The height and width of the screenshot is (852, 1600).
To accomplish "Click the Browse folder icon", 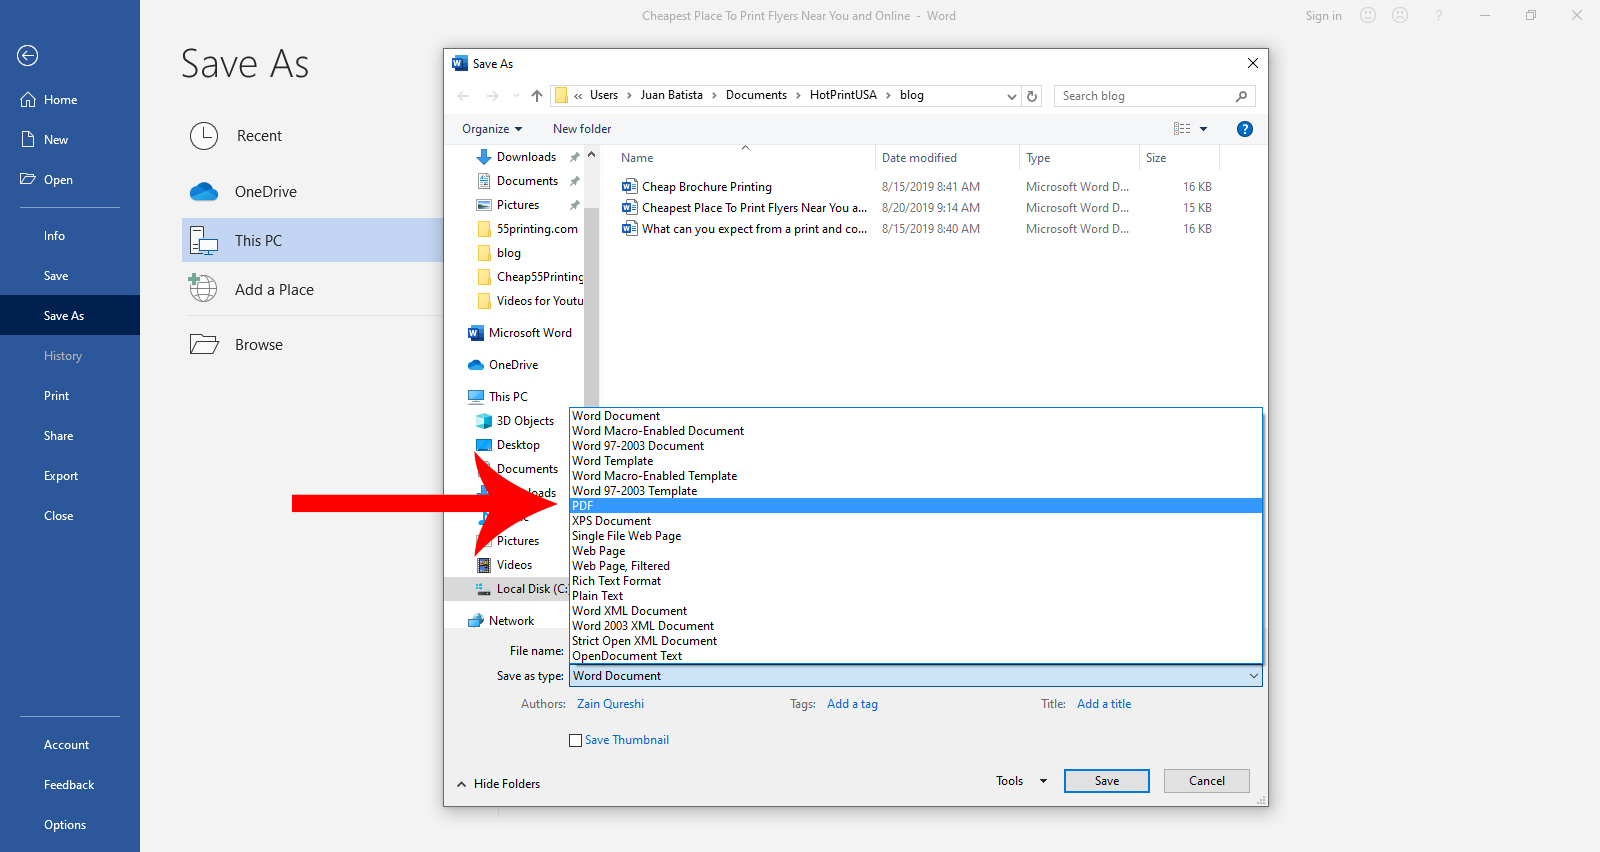I will (x=204, y=344).
